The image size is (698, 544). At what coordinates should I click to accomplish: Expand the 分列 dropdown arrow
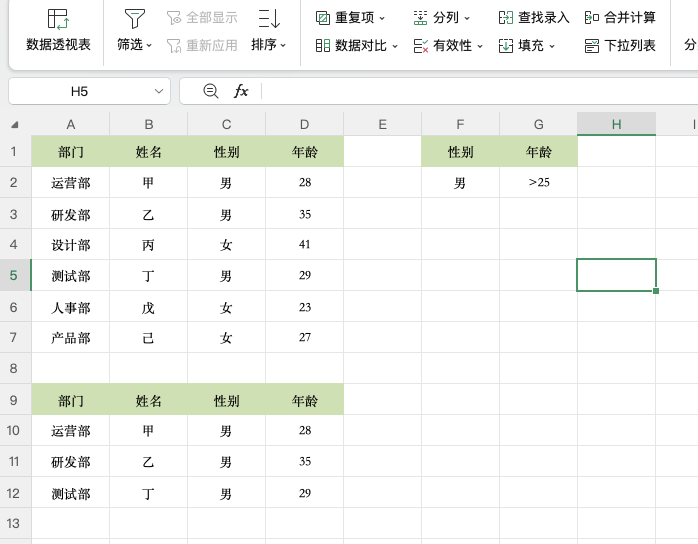point(467,18)
